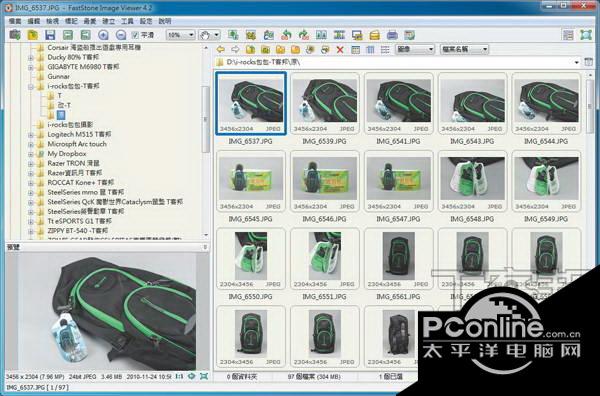Click the Open file folder icon
Image resolution: width=600 pixels, height=396 pixels.
pyautogui.click(x=33, y=35)
